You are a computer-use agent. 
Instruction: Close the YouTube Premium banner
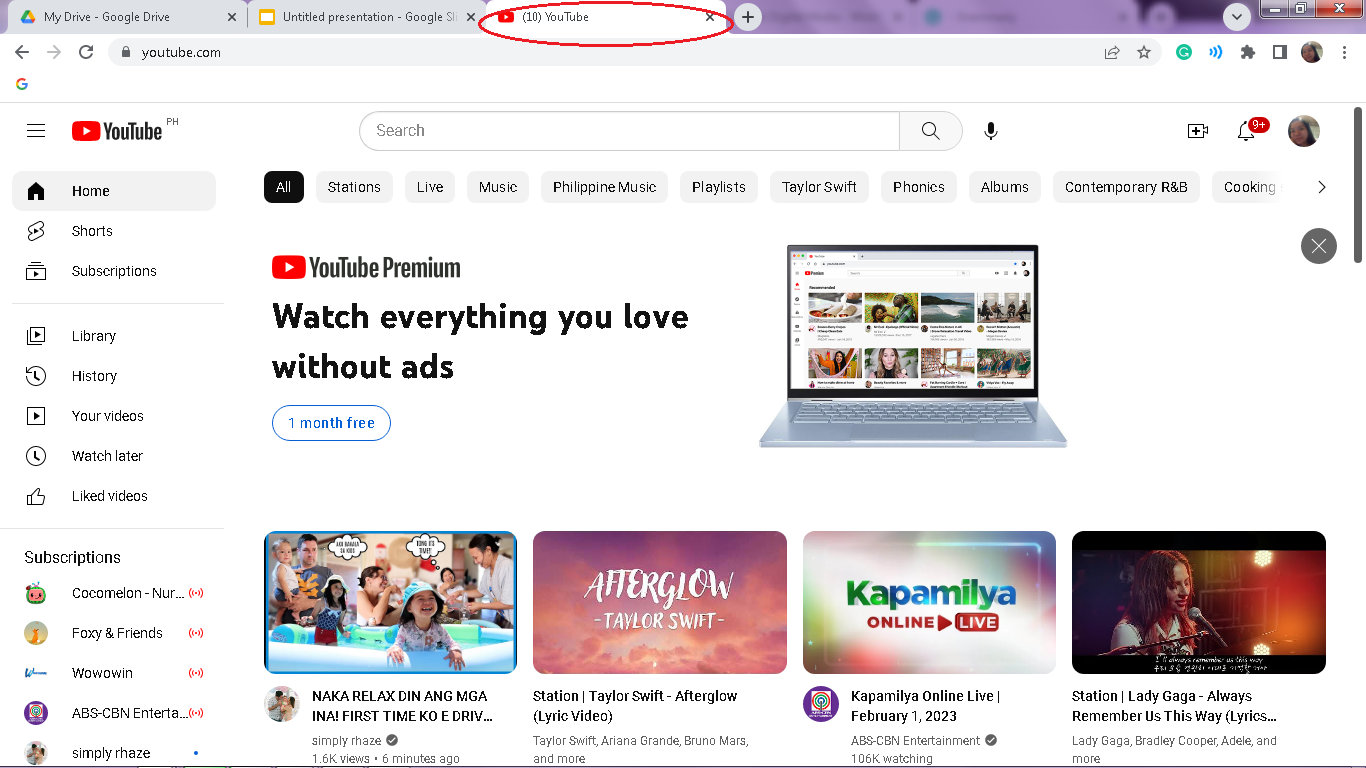click(x=1319, y=246)
